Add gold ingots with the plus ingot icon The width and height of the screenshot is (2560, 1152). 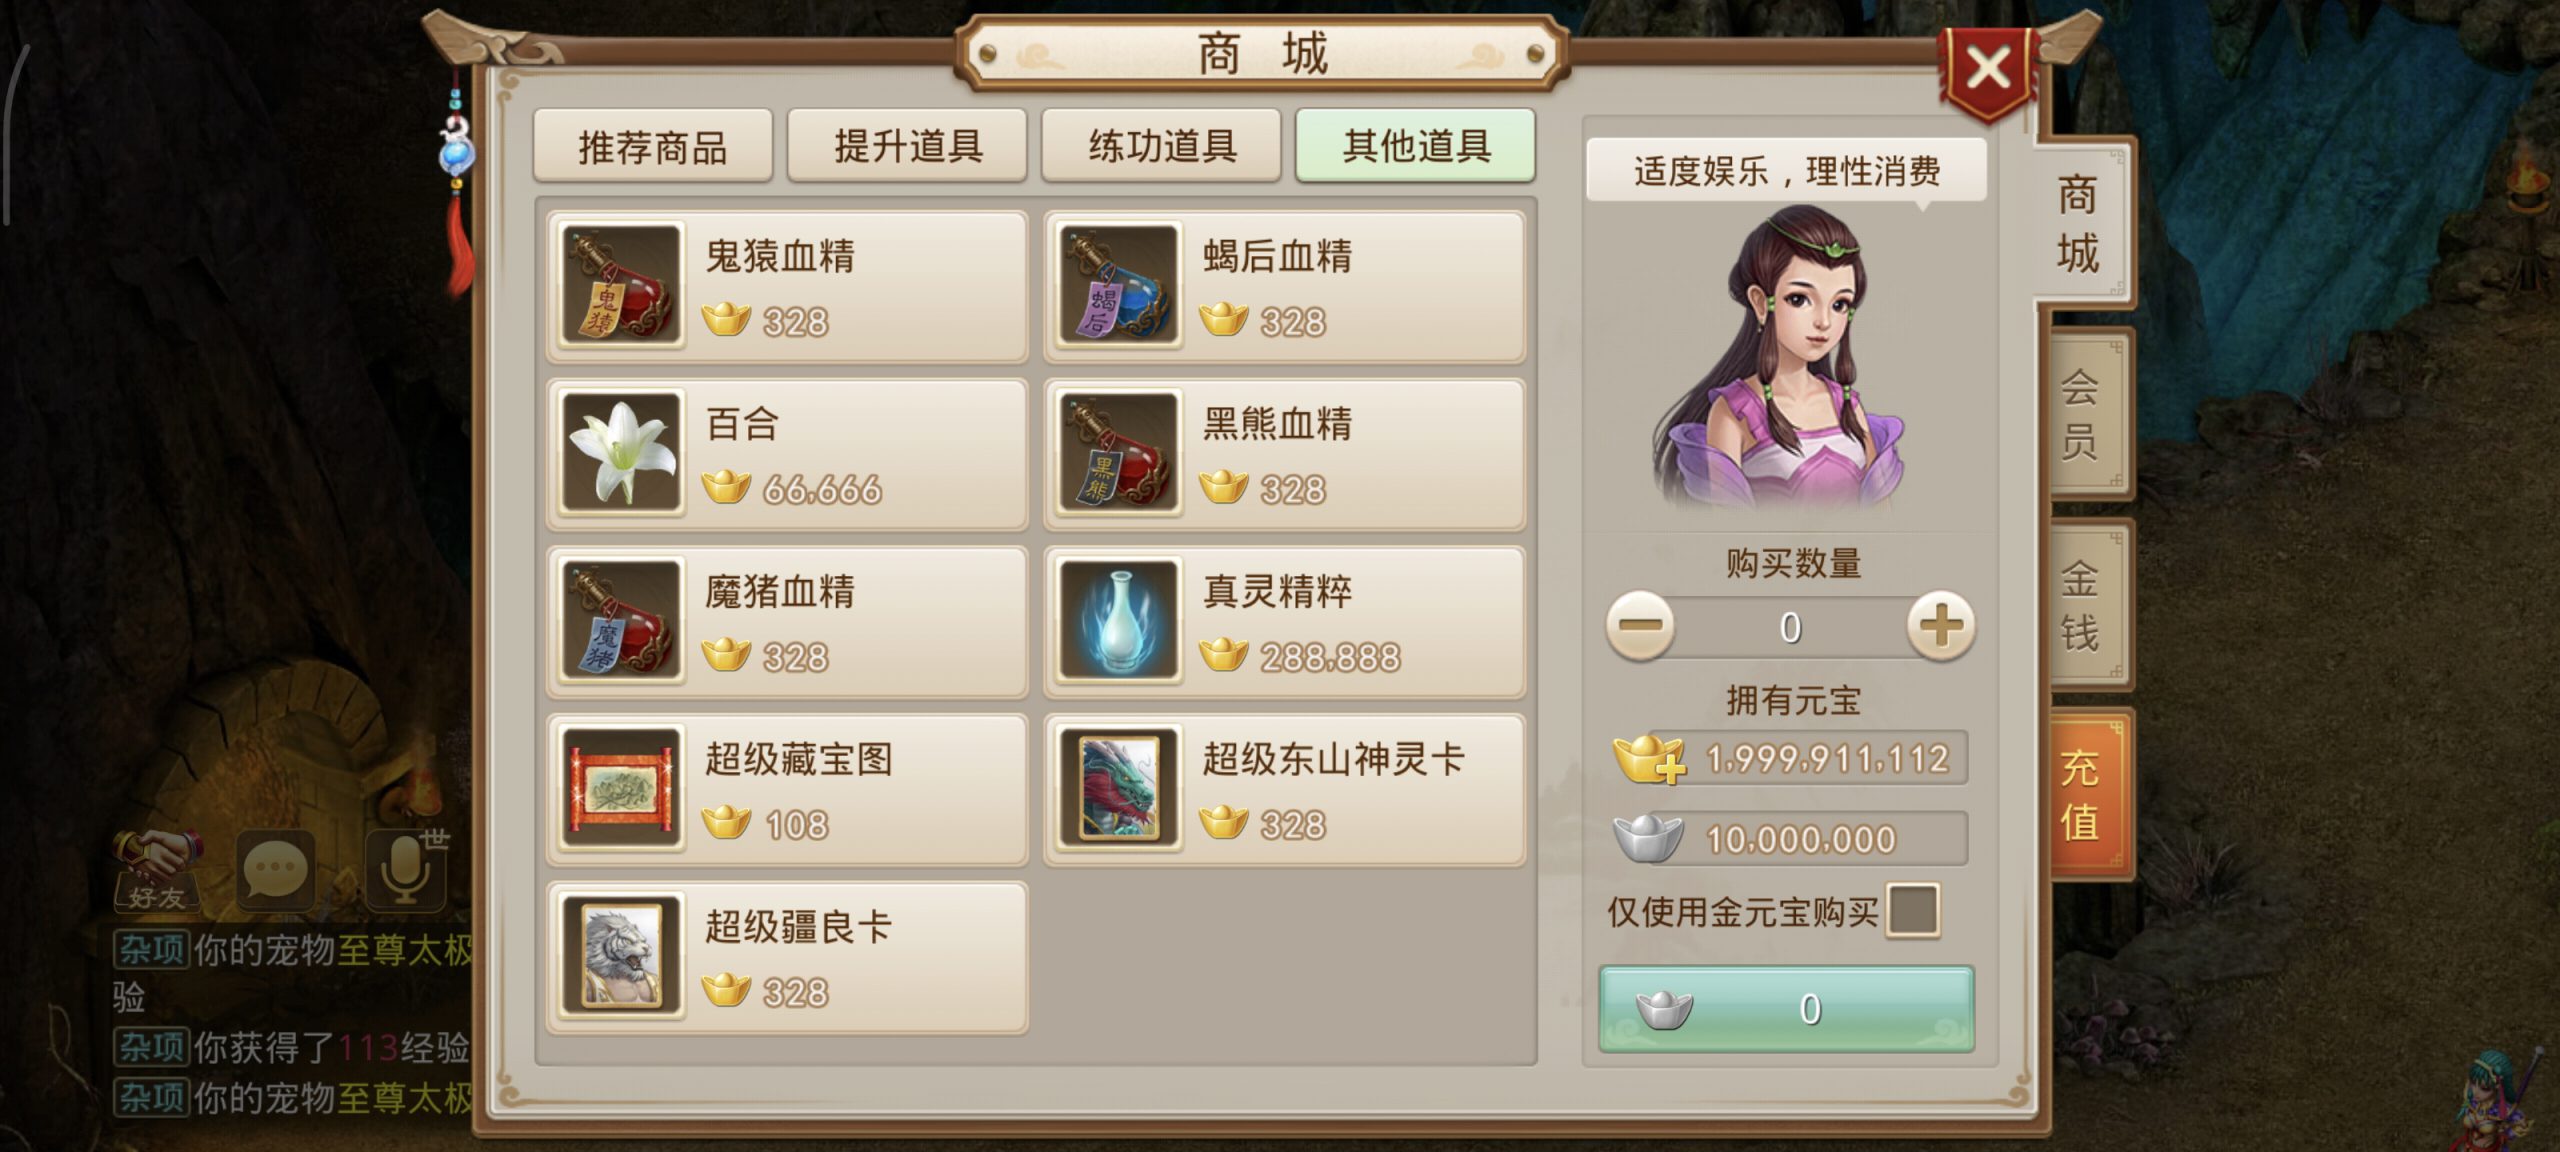(1648, 758)
